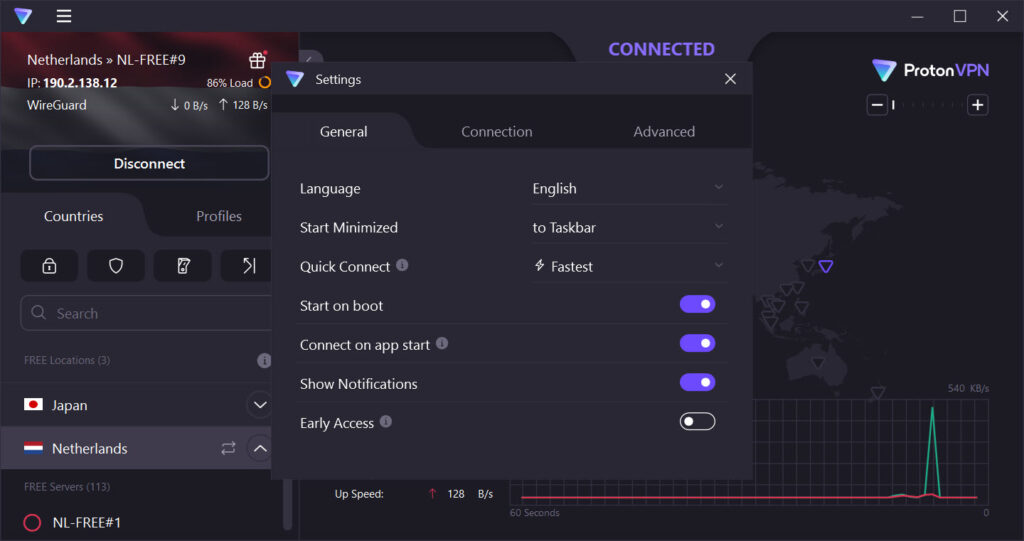Minimize the Proton VPN window
Viewport: 1024px width, 541px height.
tap(917, 16)
